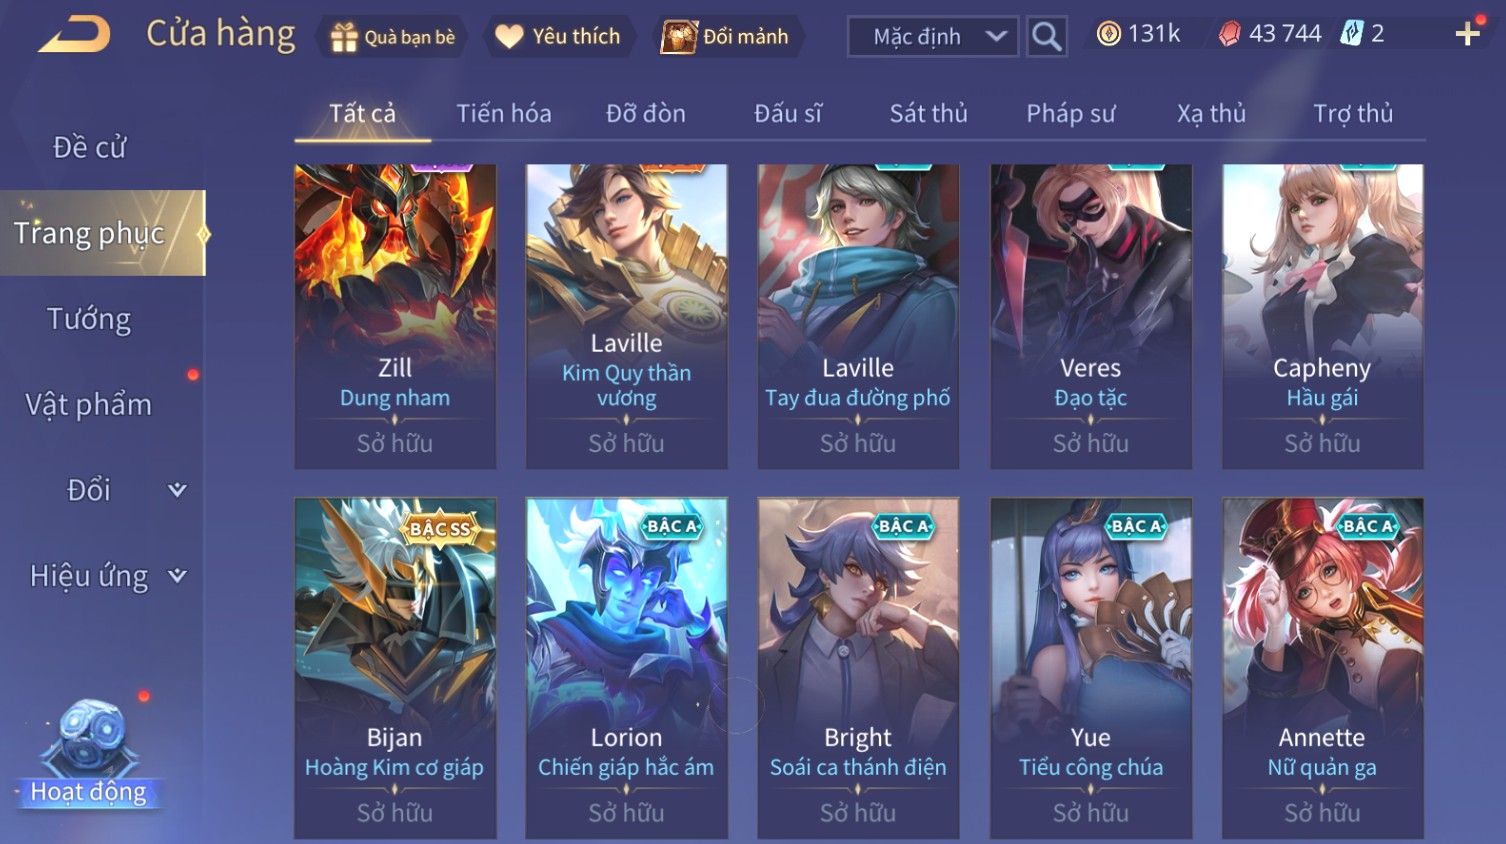Switch to the Tiến hóa tab
The image size is (1506, 844).
504,114
